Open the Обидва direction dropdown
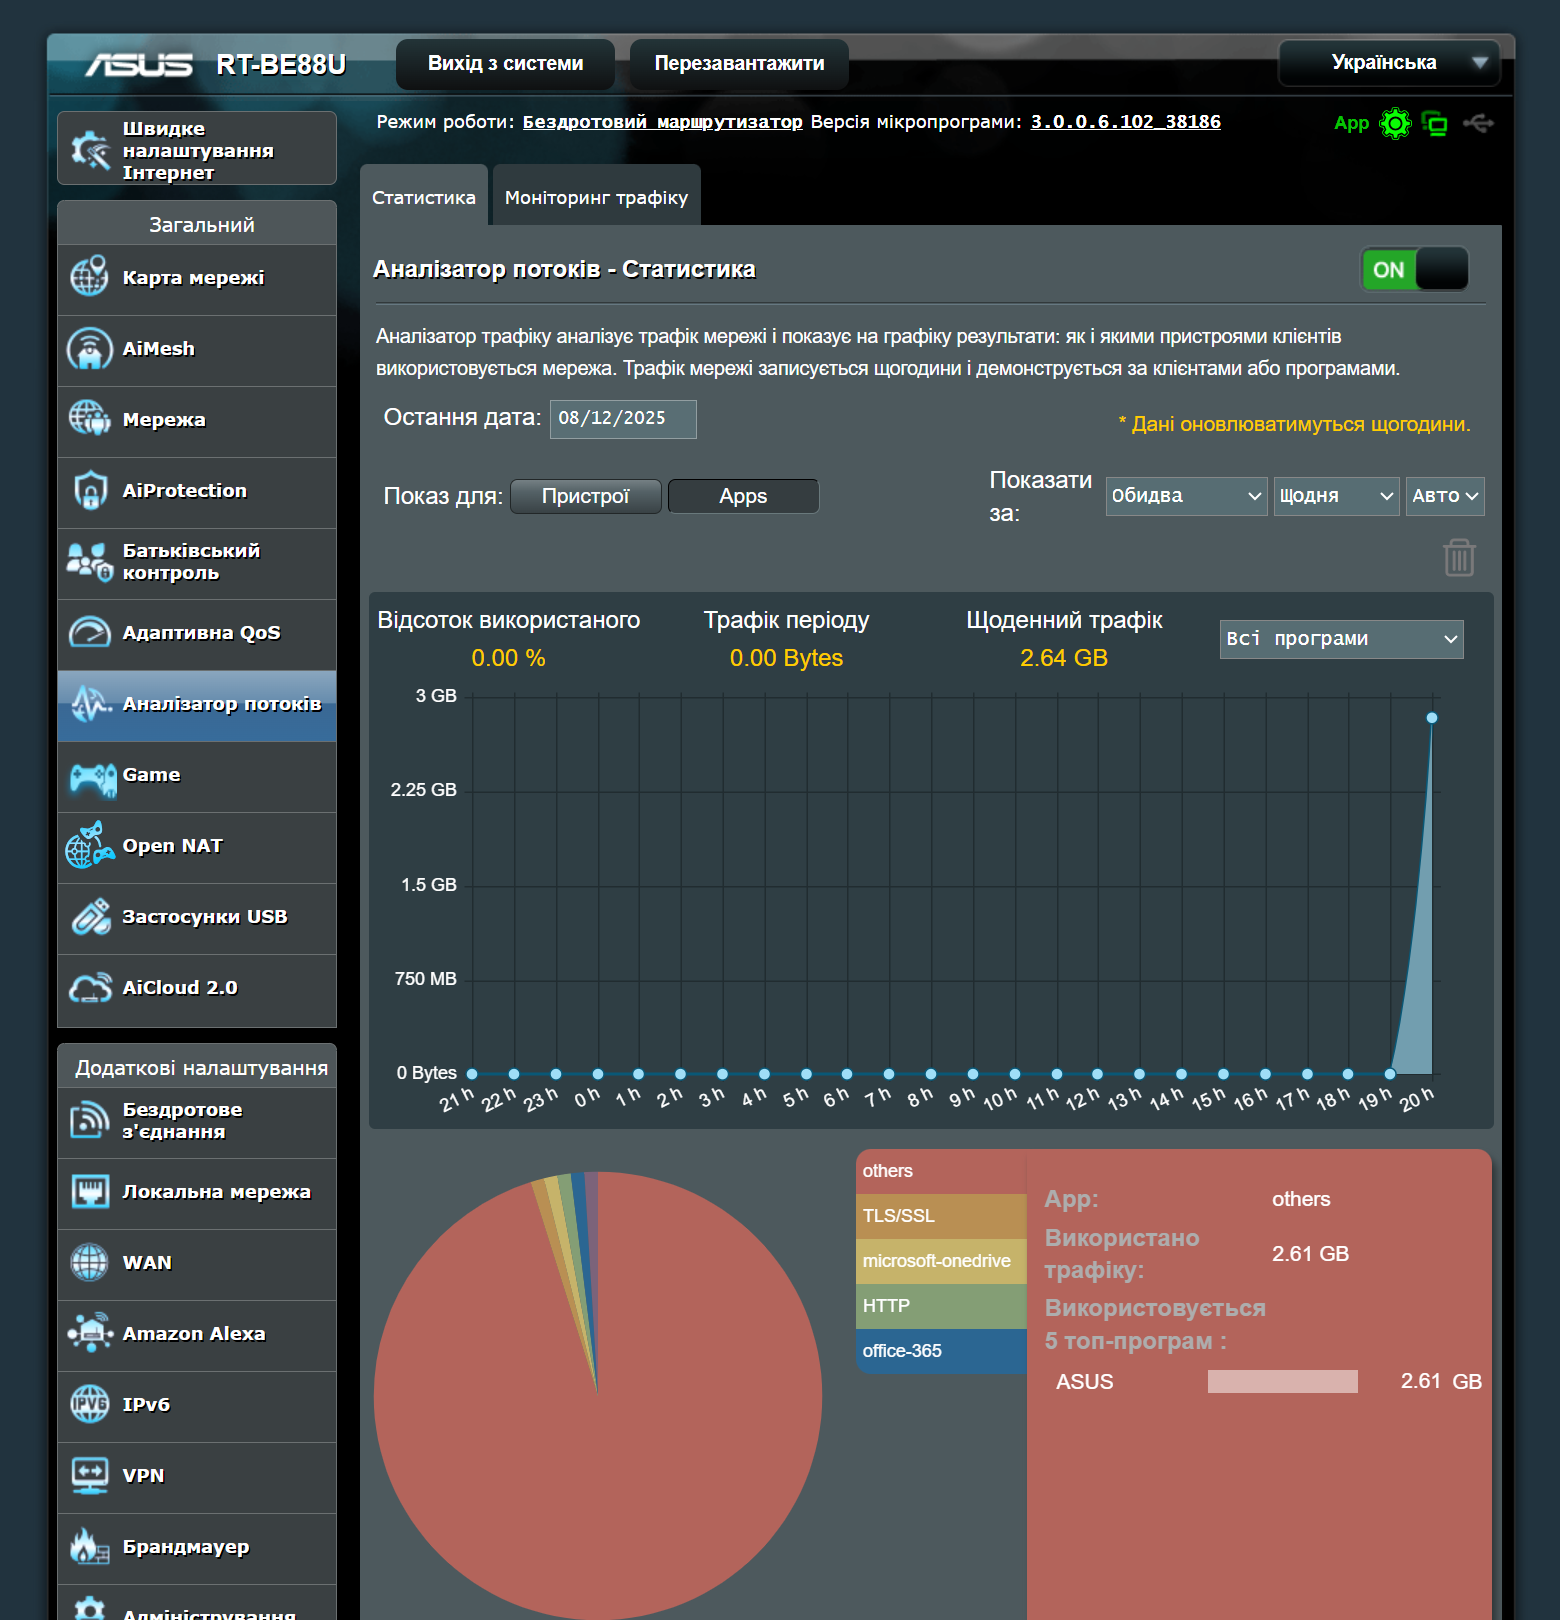The image size is (1560, 1620). (x=1187, y=496)
